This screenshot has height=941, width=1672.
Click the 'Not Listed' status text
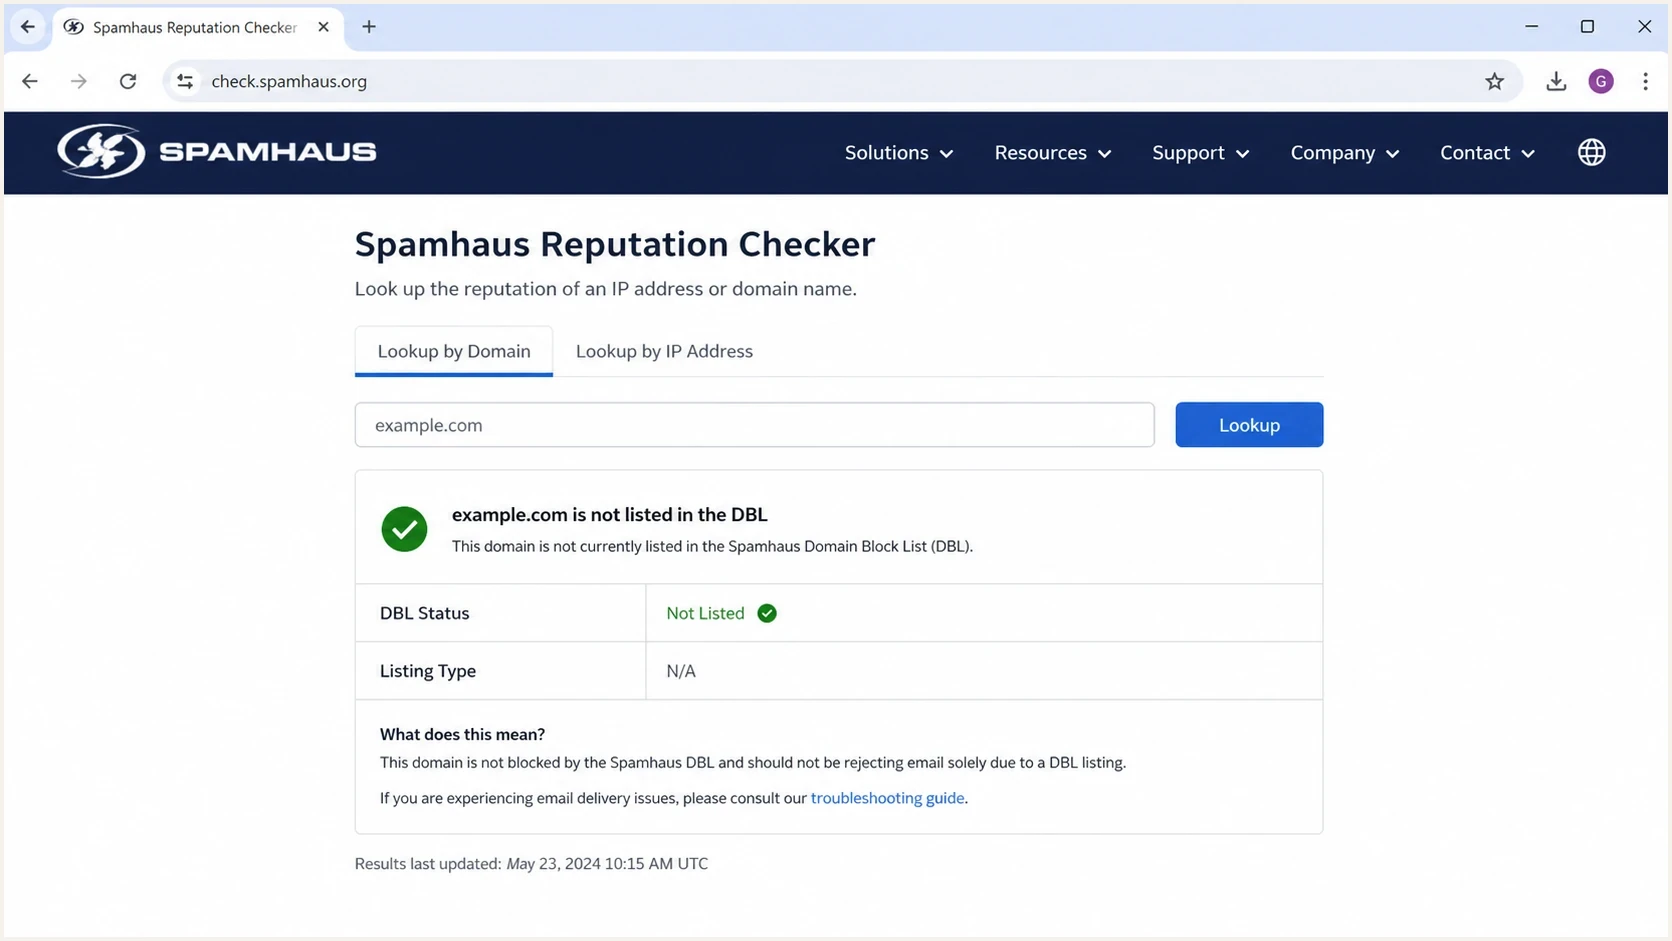(x=705, y=613)
